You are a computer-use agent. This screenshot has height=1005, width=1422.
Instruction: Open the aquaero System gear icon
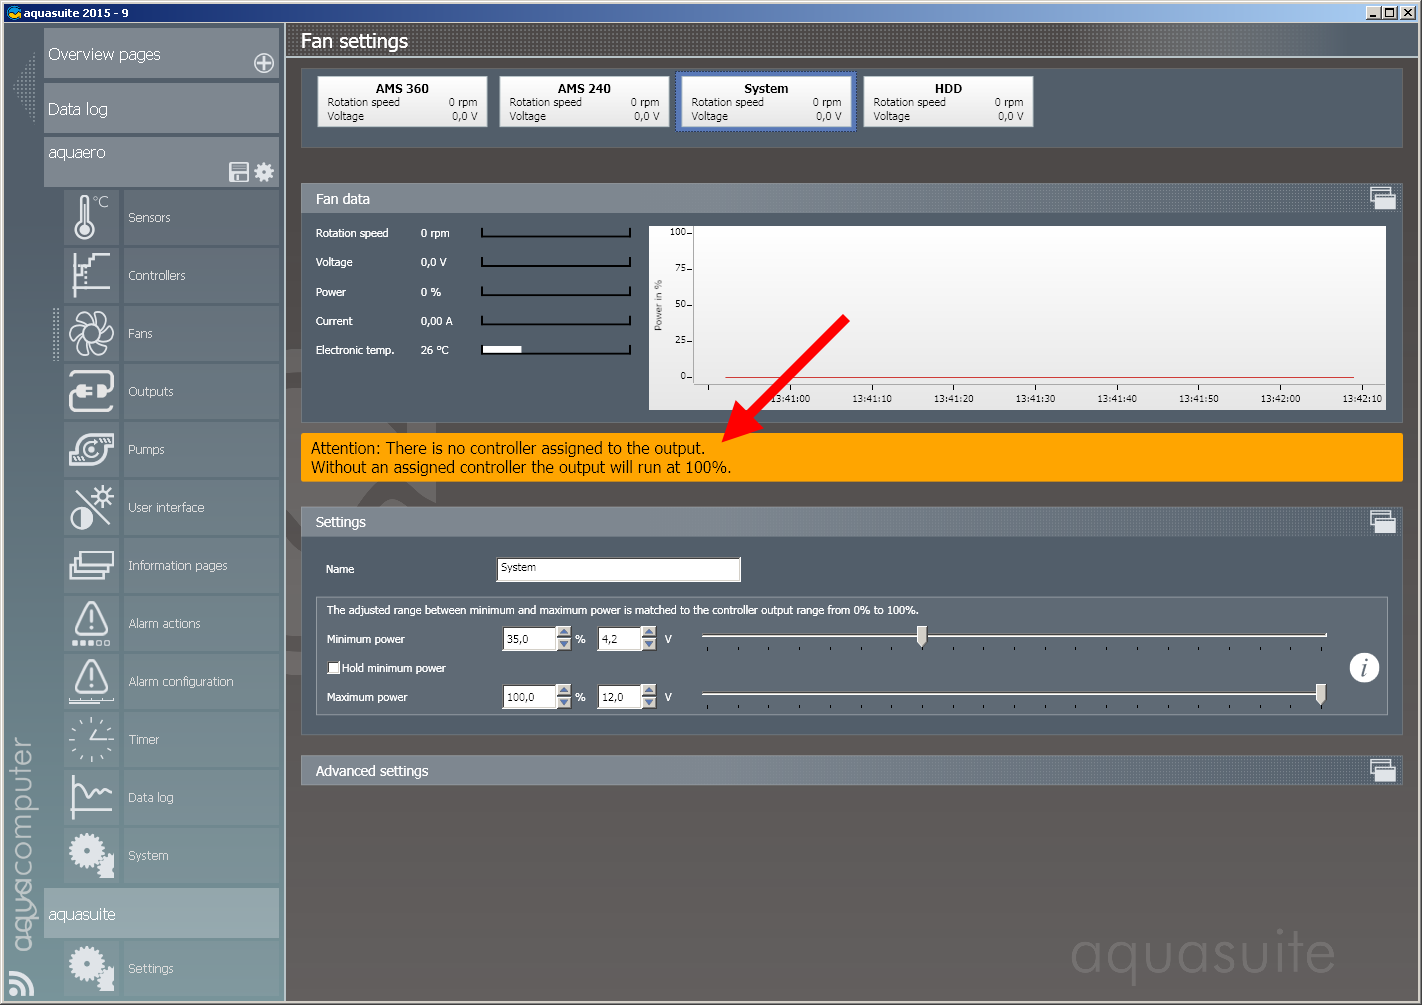click(x=91, y=855)
